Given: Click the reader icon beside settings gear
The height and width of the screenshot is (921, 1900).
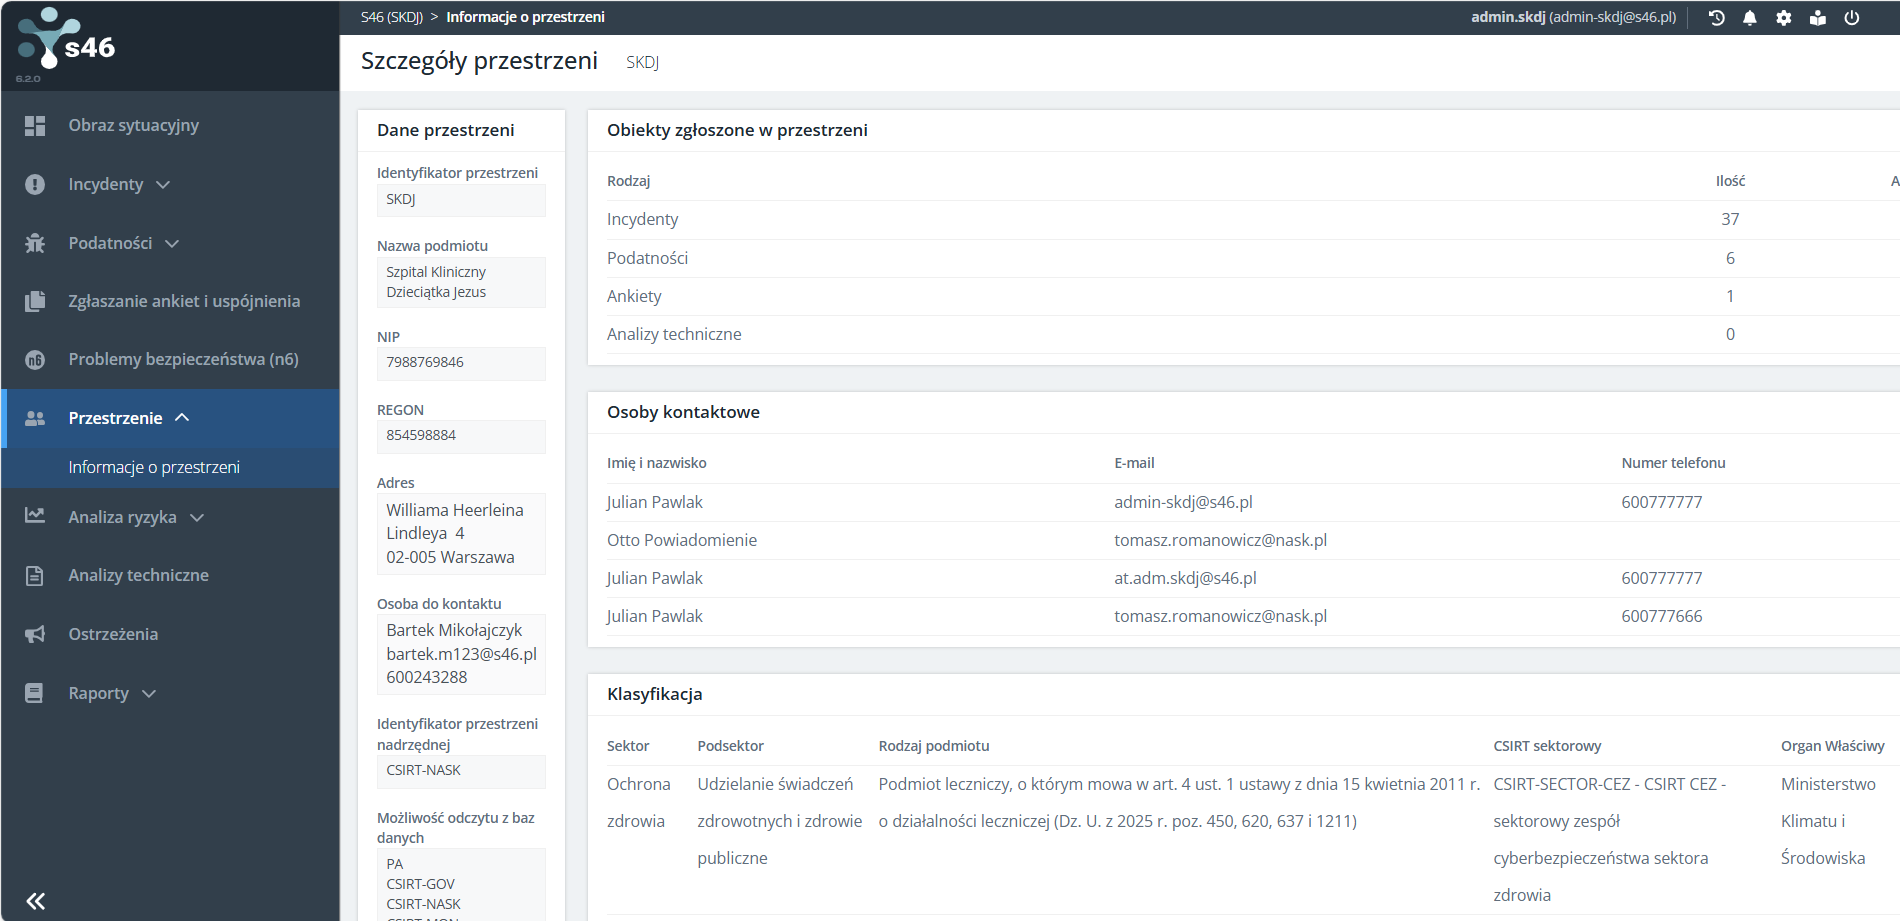Looking at the screenshot, I should tap(1818, 18).
